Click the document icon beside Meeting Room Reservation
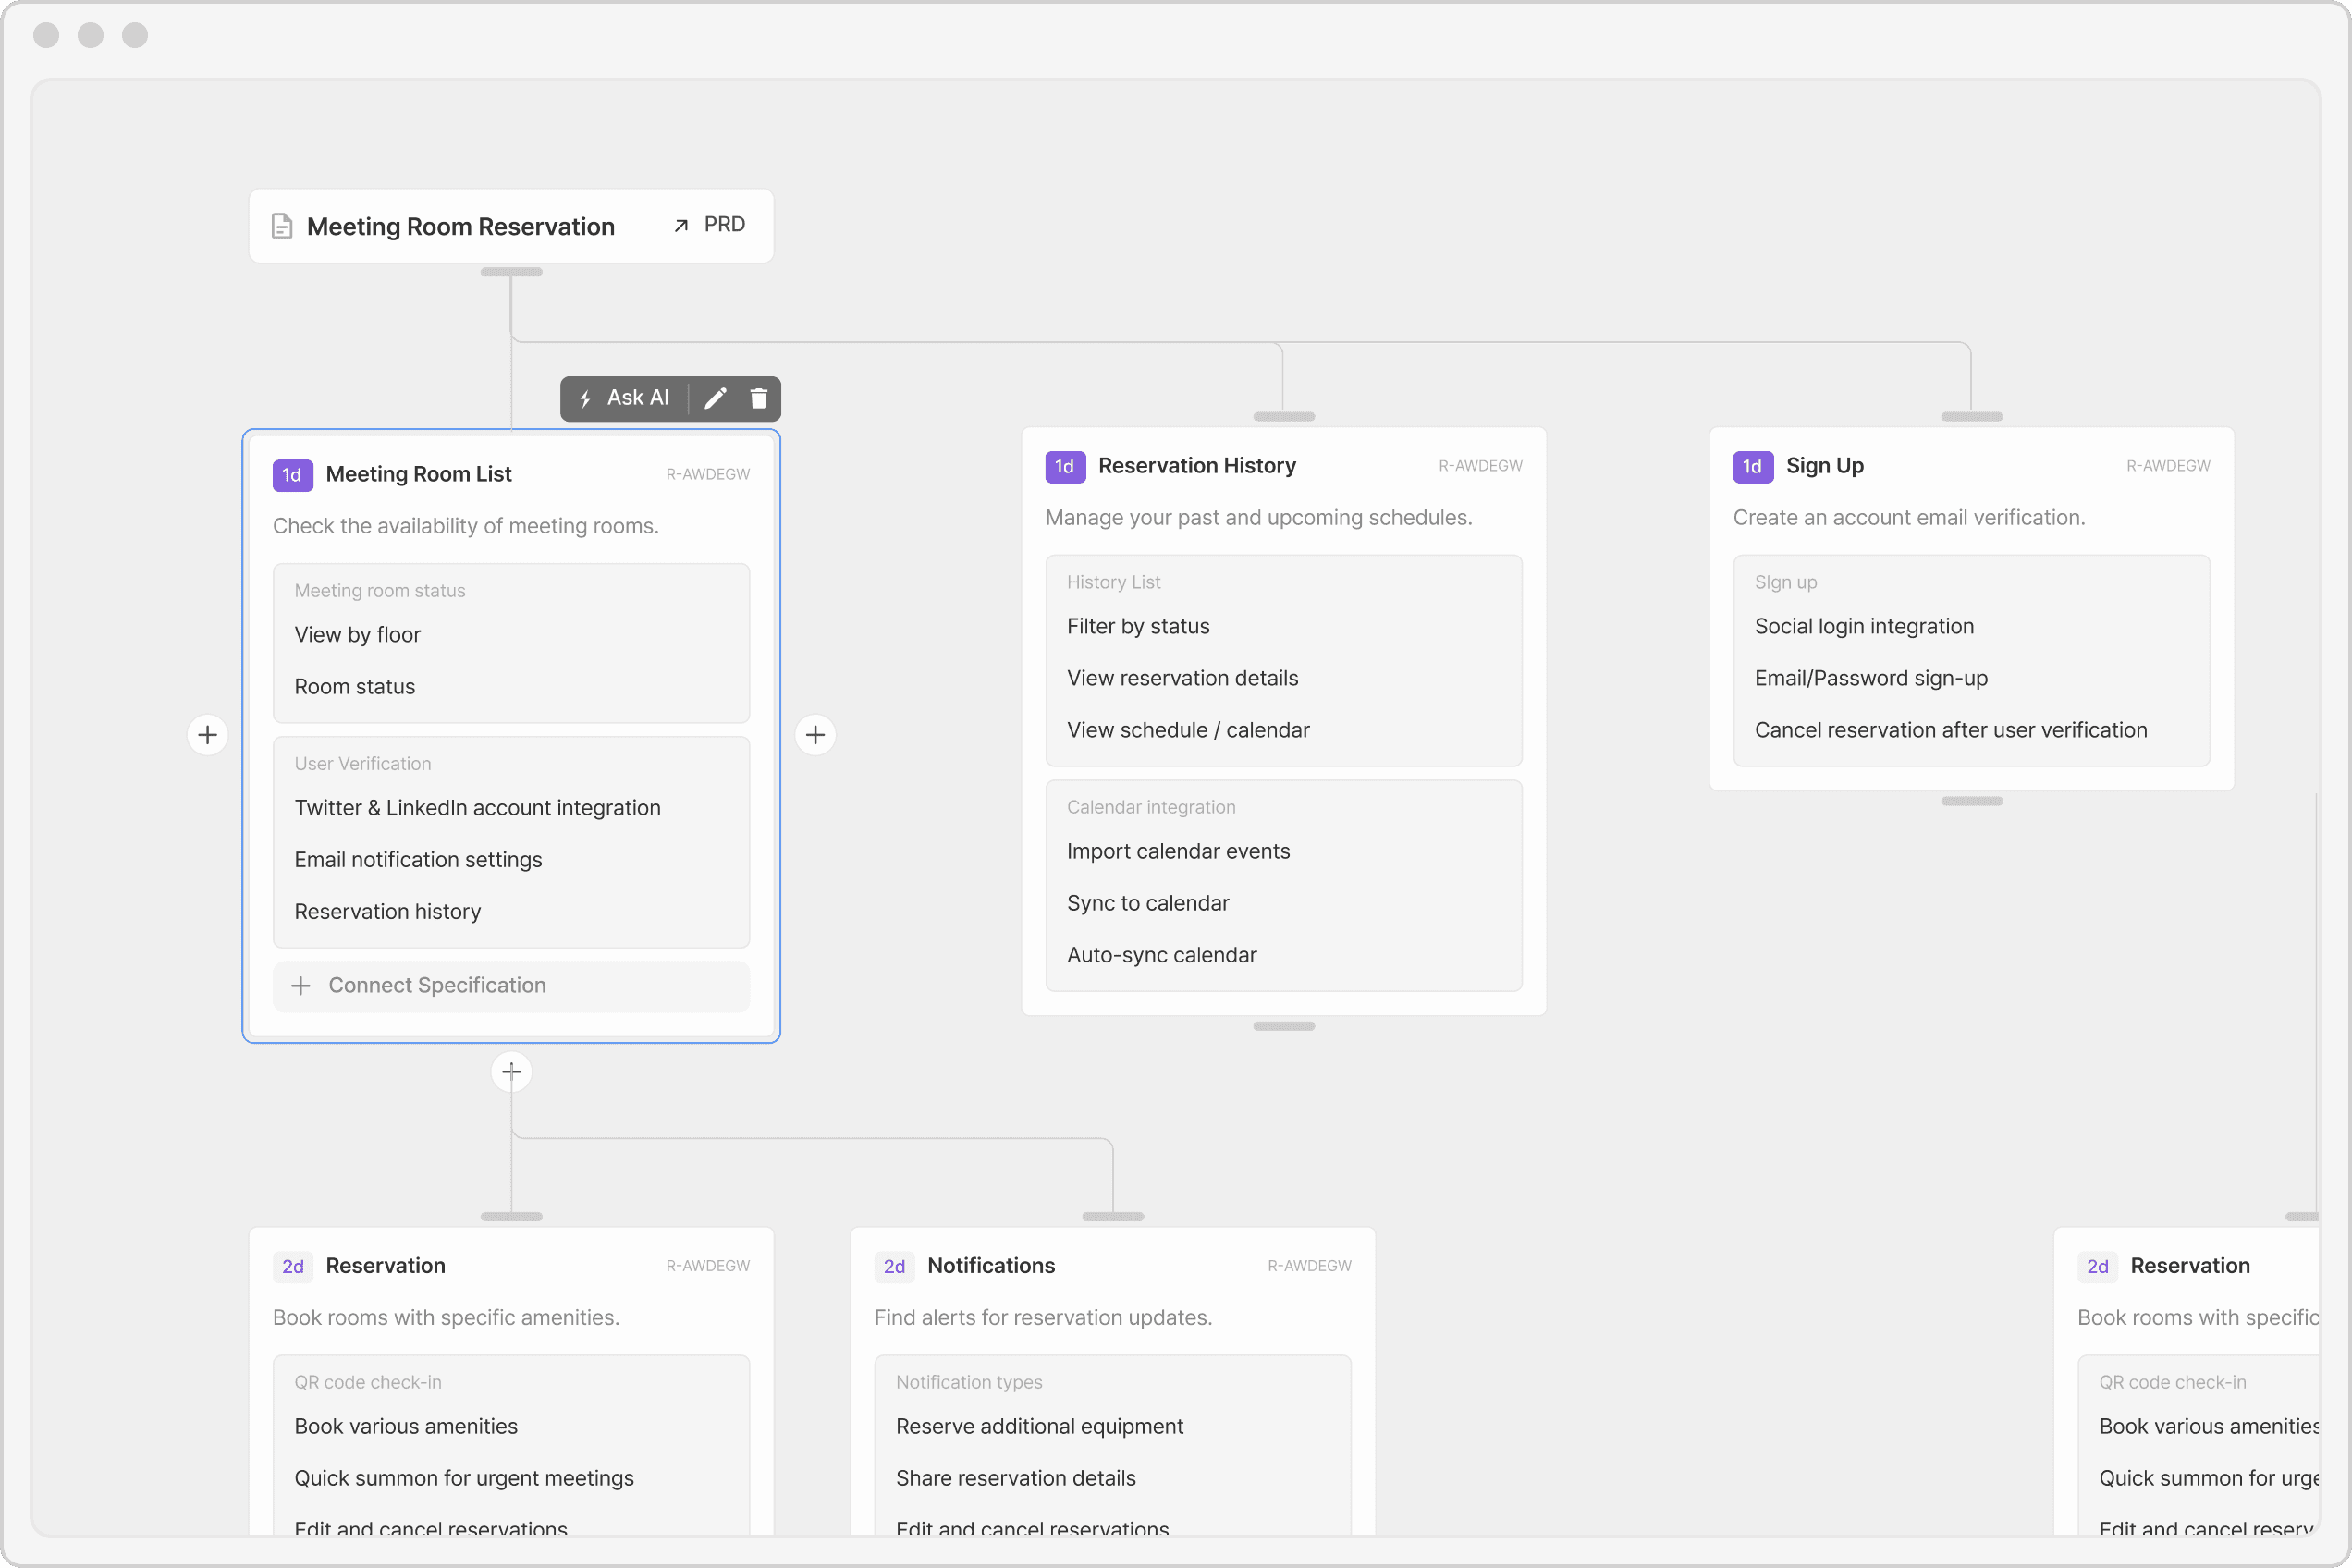The image size is (2352, 1568). tap(282, 226)
